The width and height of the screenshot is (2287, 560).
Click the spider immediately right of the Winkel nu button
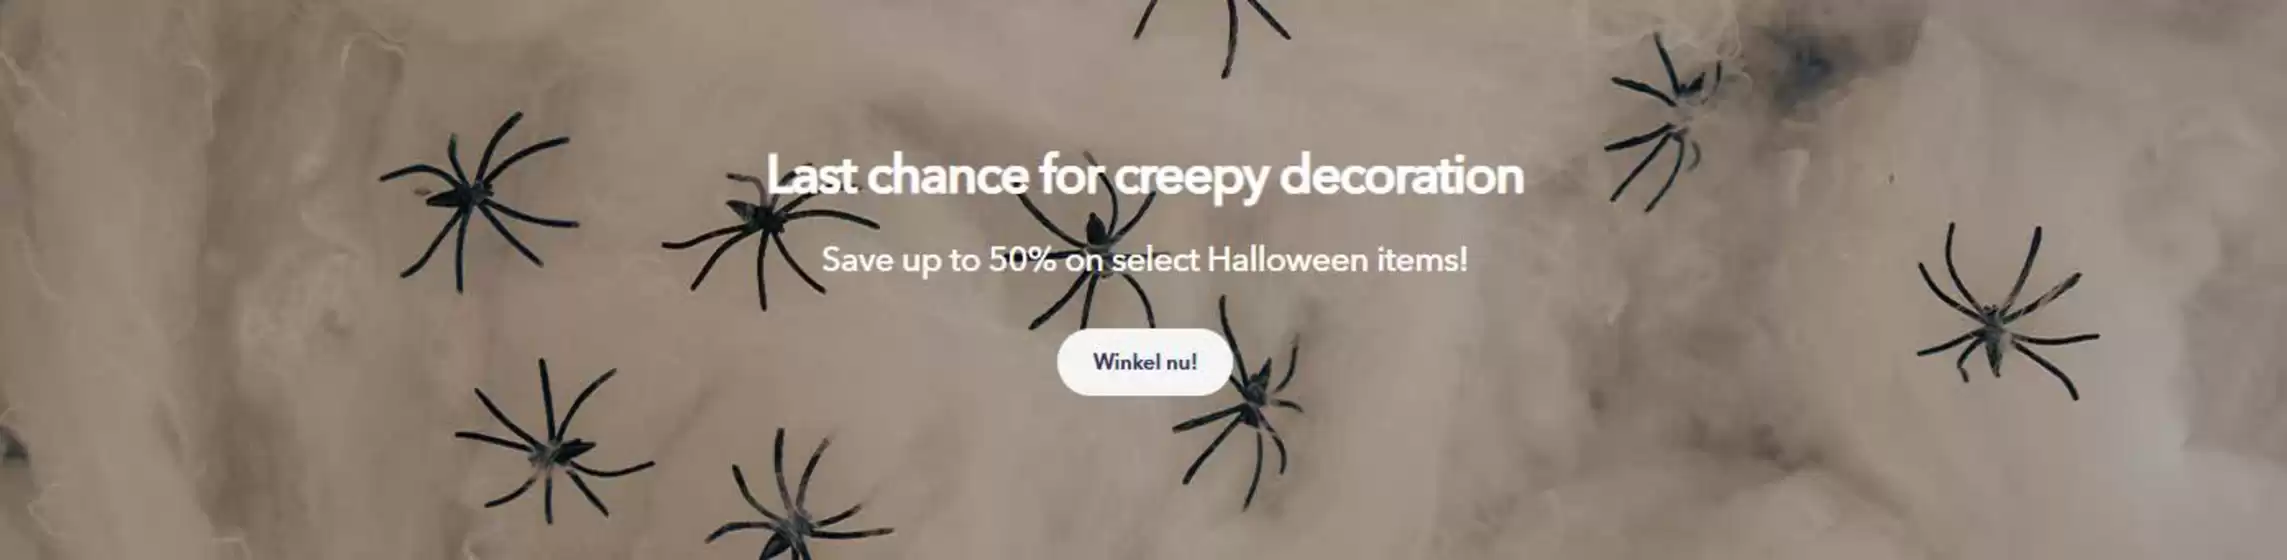point(1245,405)
